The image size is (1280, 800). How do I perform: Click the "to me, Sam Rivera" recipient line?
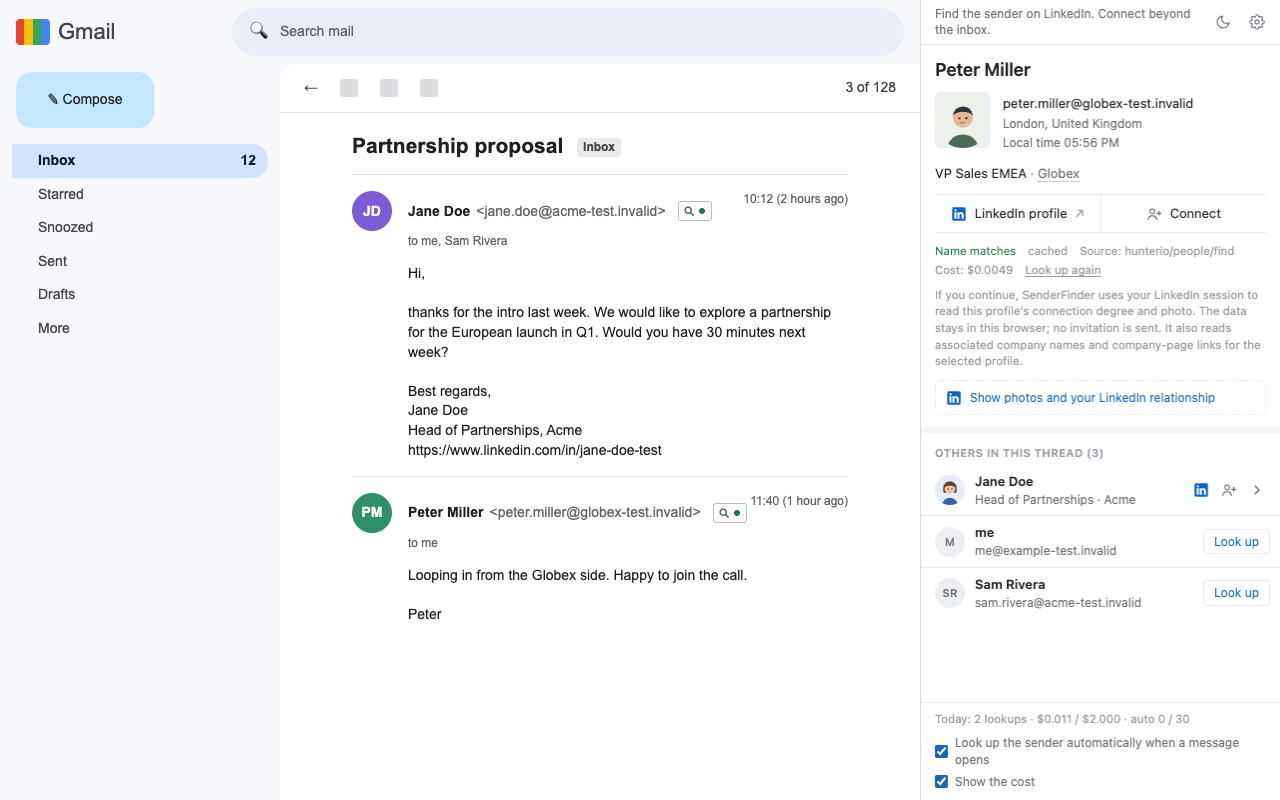coord(457,241)
